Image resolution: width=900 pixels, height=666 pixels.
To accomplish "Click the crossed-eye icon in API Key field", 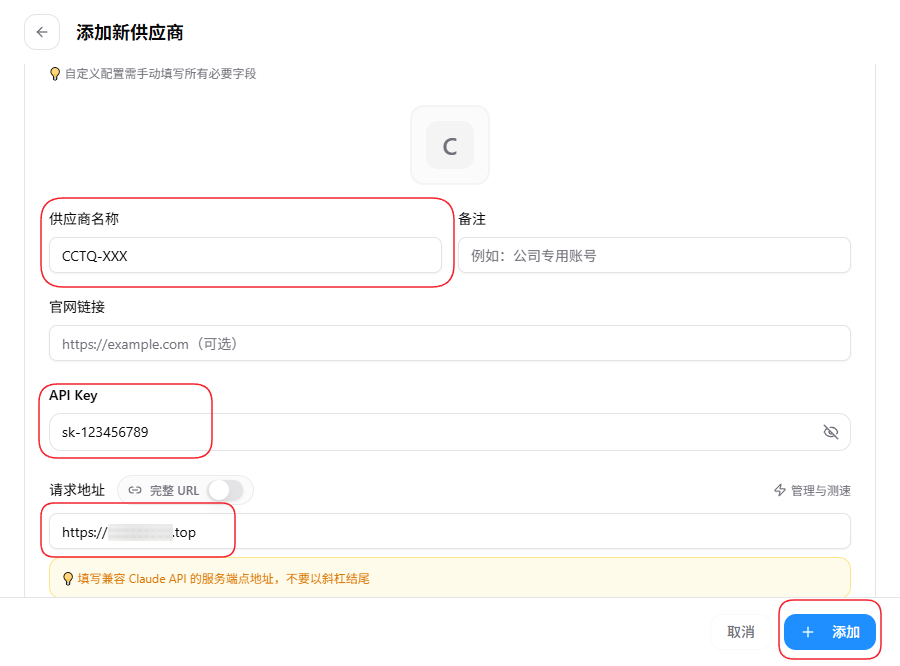I will [830, 432].
